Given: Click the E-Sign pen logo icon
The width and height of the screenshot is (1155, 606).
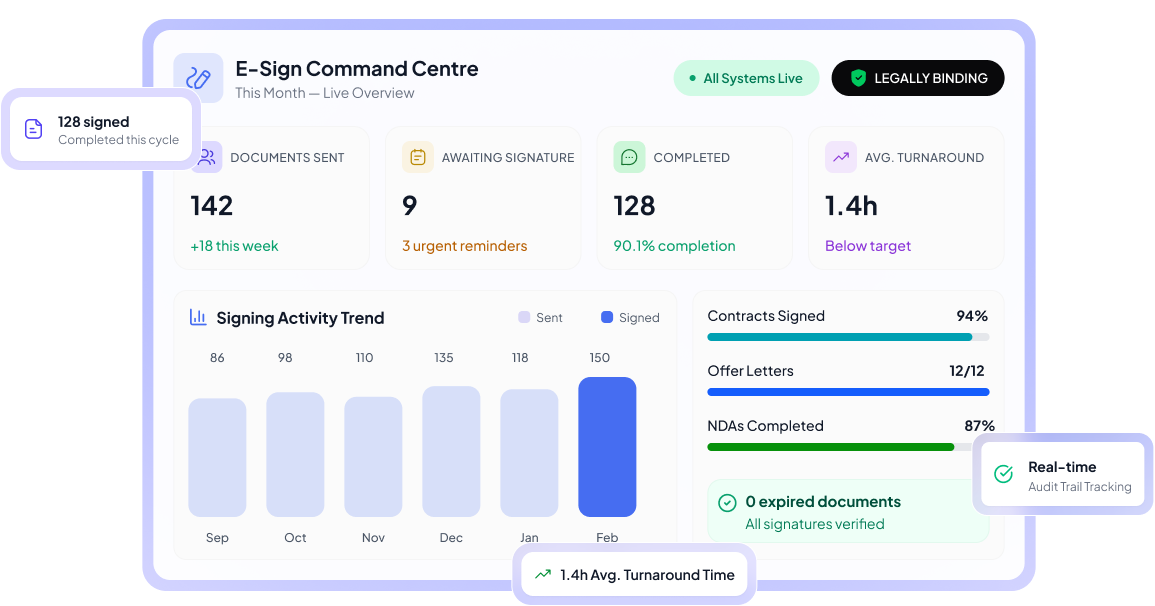Looking at the screenshot, I should point(198,78).
